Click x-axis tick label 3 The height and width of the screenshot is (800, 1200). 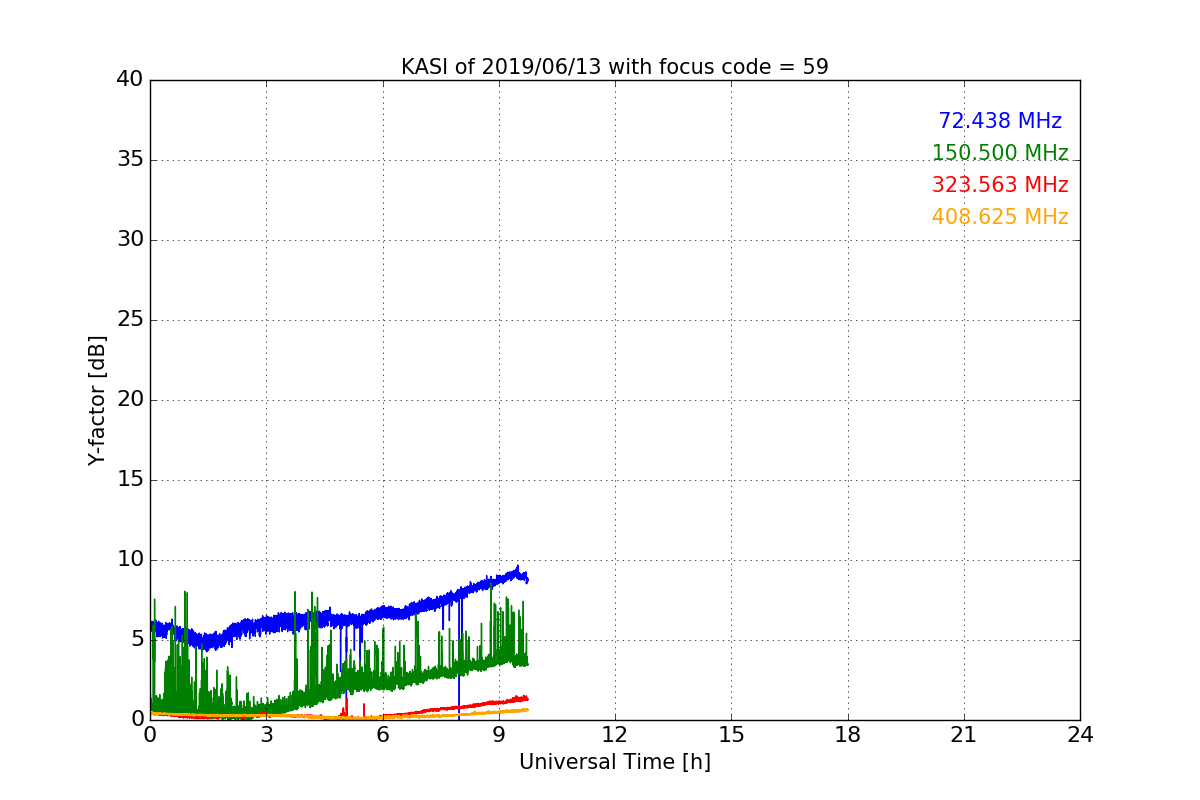coord(266,735)
